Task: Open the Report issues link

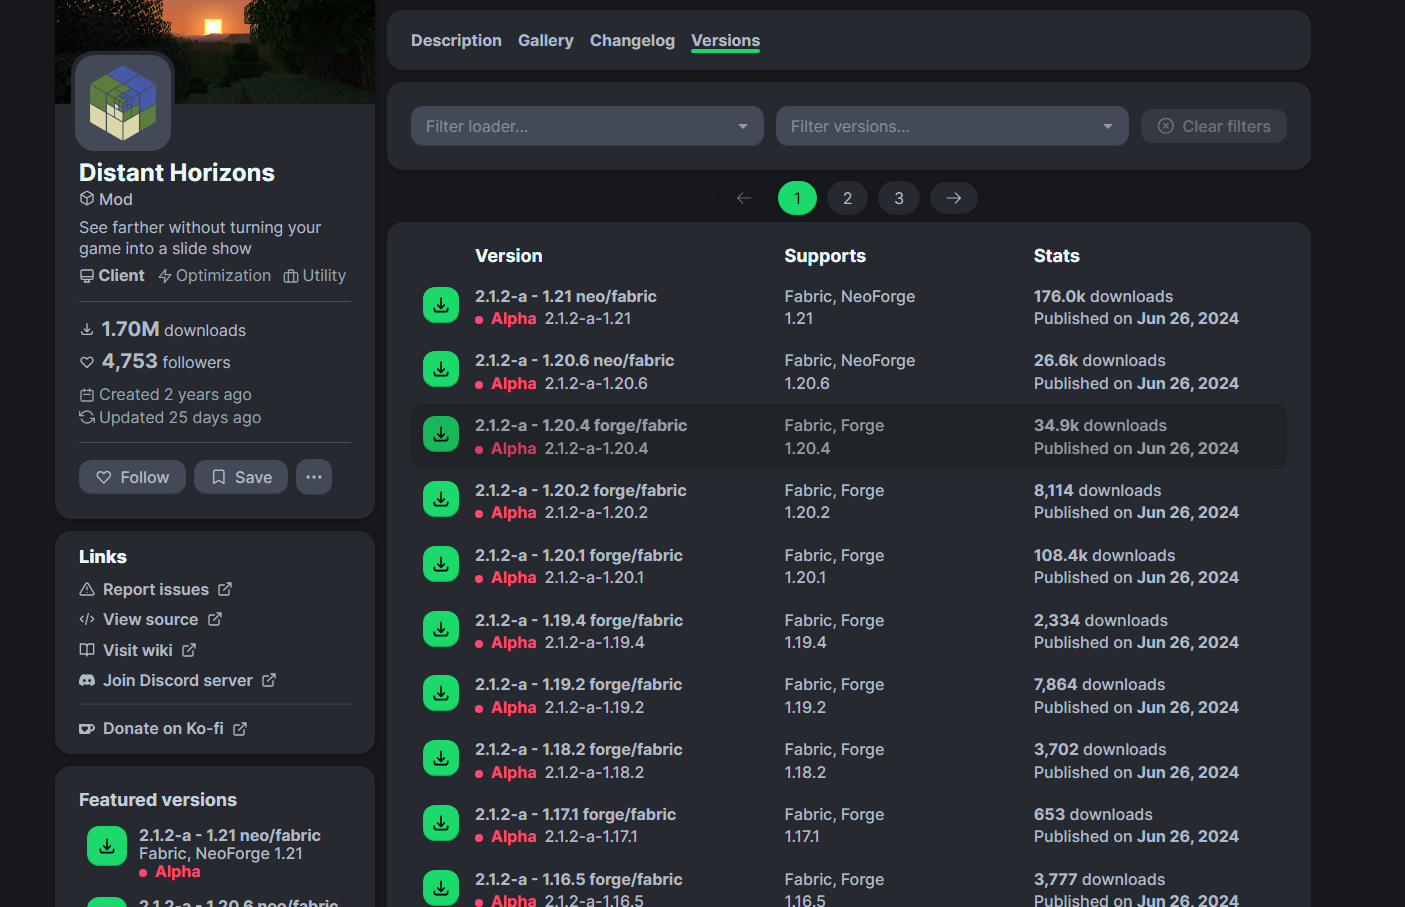Action: tap(156, 589)
